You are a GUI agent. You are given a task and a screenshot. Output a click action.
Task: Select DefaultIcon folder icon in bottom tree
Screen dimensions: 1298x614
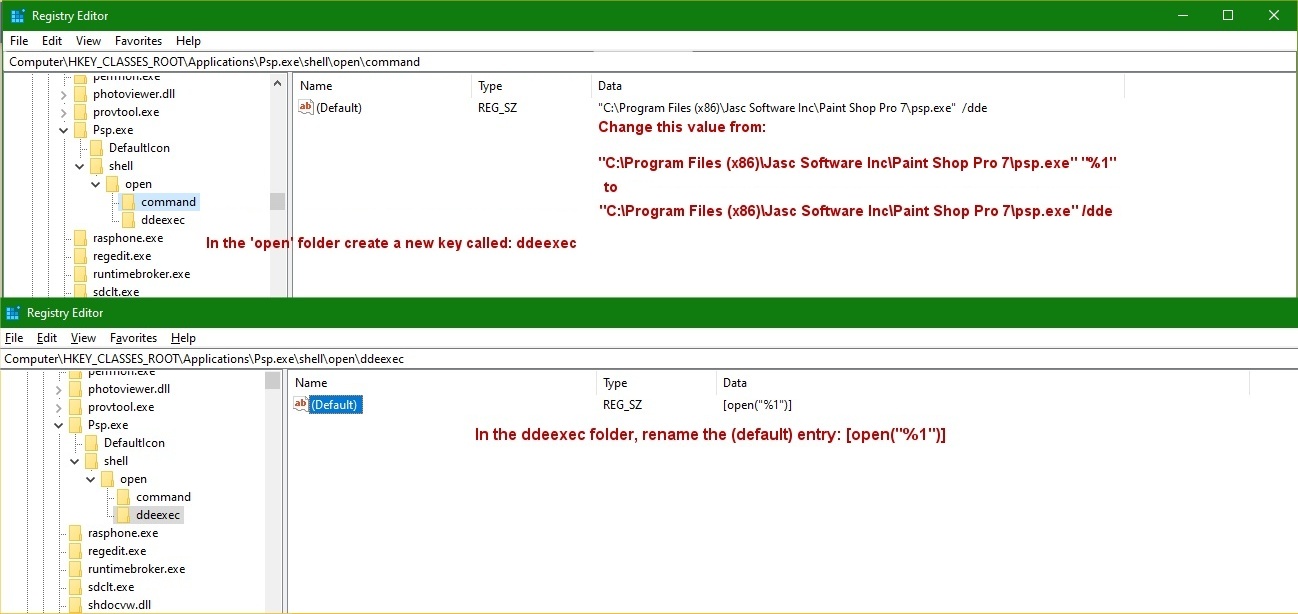pos(91,443)
